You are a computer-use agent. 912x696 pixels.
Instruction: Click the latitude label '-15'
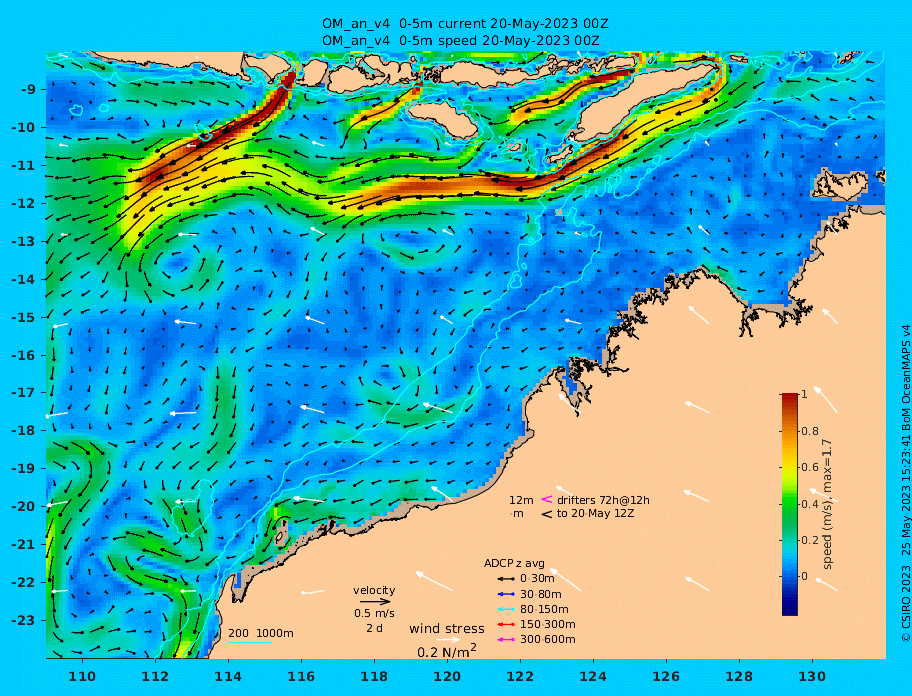[23, 317]
